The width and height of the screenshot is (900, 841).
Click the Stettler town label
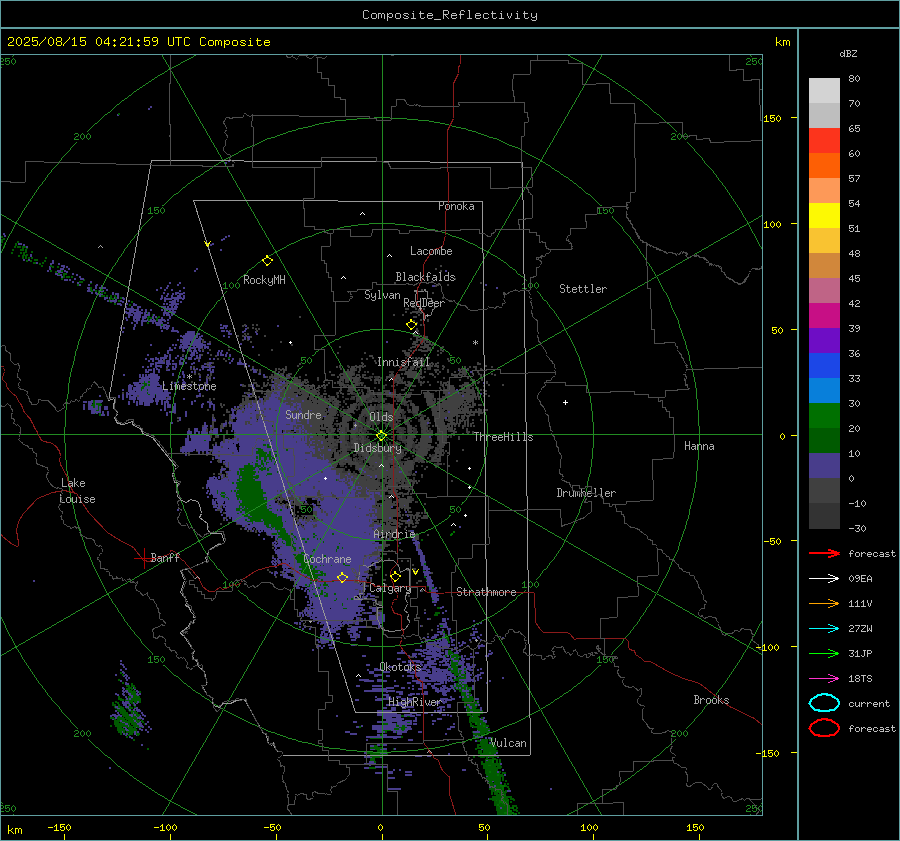583,289
